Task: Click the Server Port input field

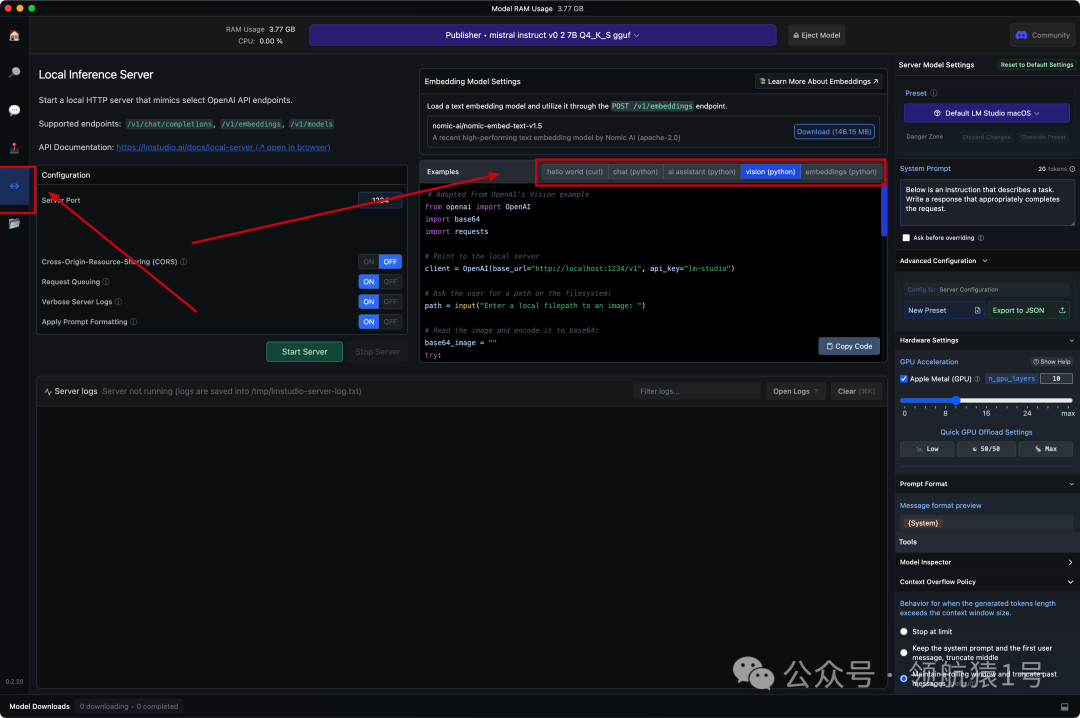Action: (x=380, y=201)
